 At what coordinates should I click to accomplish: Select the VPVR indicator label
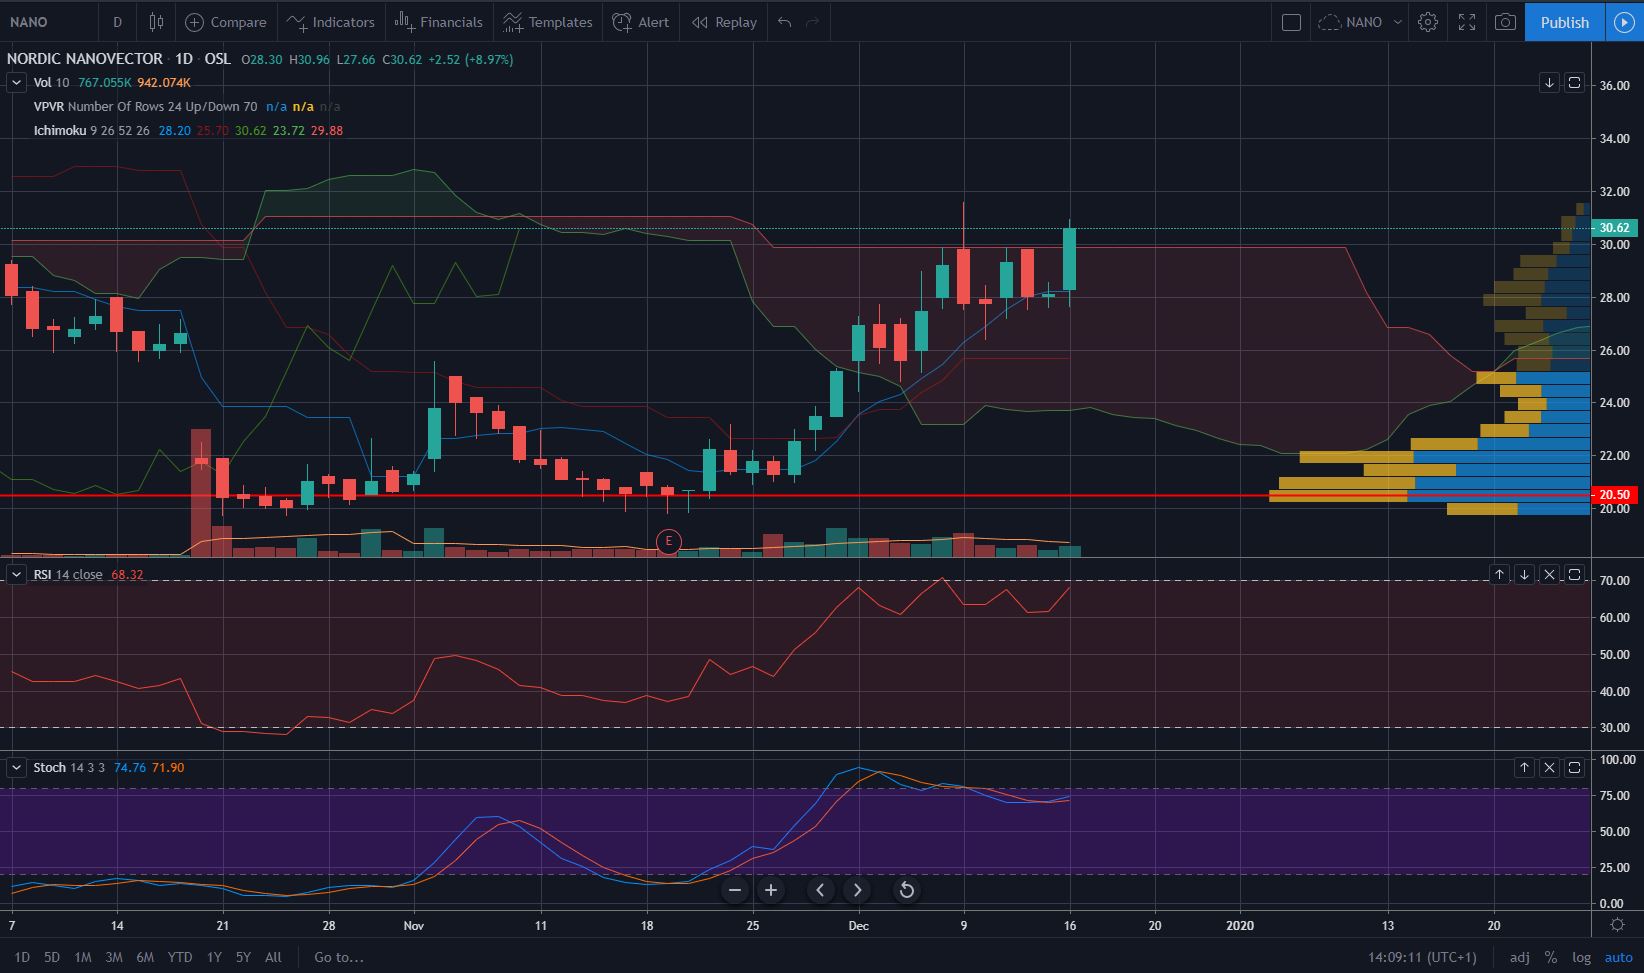[x=145, y=107]
